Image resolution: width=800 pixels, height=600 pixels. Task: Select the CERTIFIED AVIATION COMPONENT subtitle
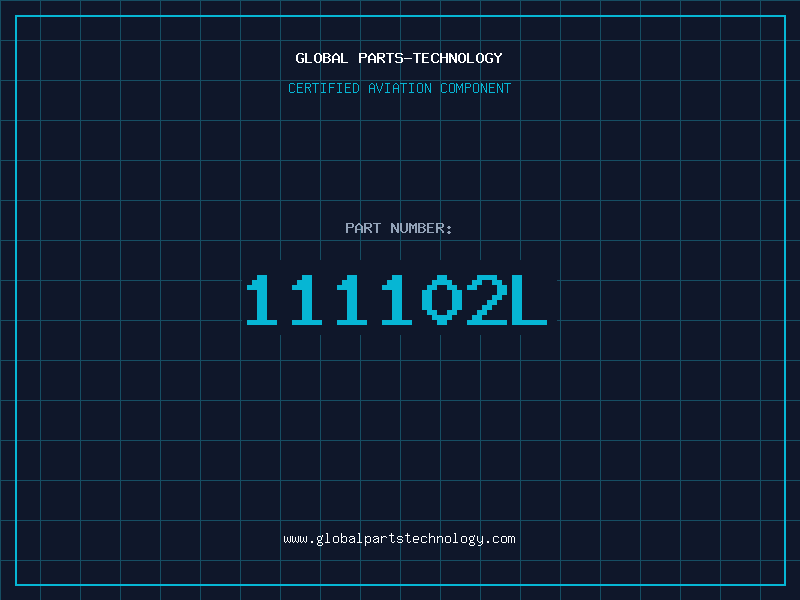click(399, 88)
